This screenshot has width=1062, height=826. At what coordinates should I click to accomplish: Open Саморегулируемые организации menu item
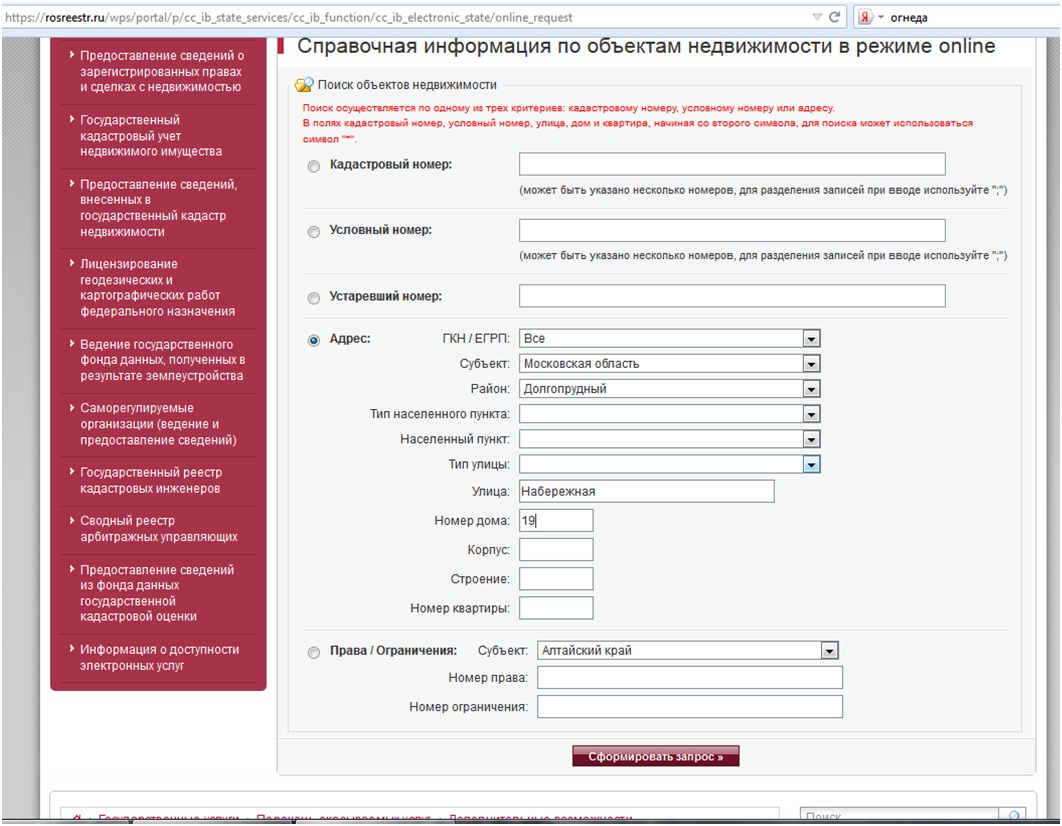[158, 424]
